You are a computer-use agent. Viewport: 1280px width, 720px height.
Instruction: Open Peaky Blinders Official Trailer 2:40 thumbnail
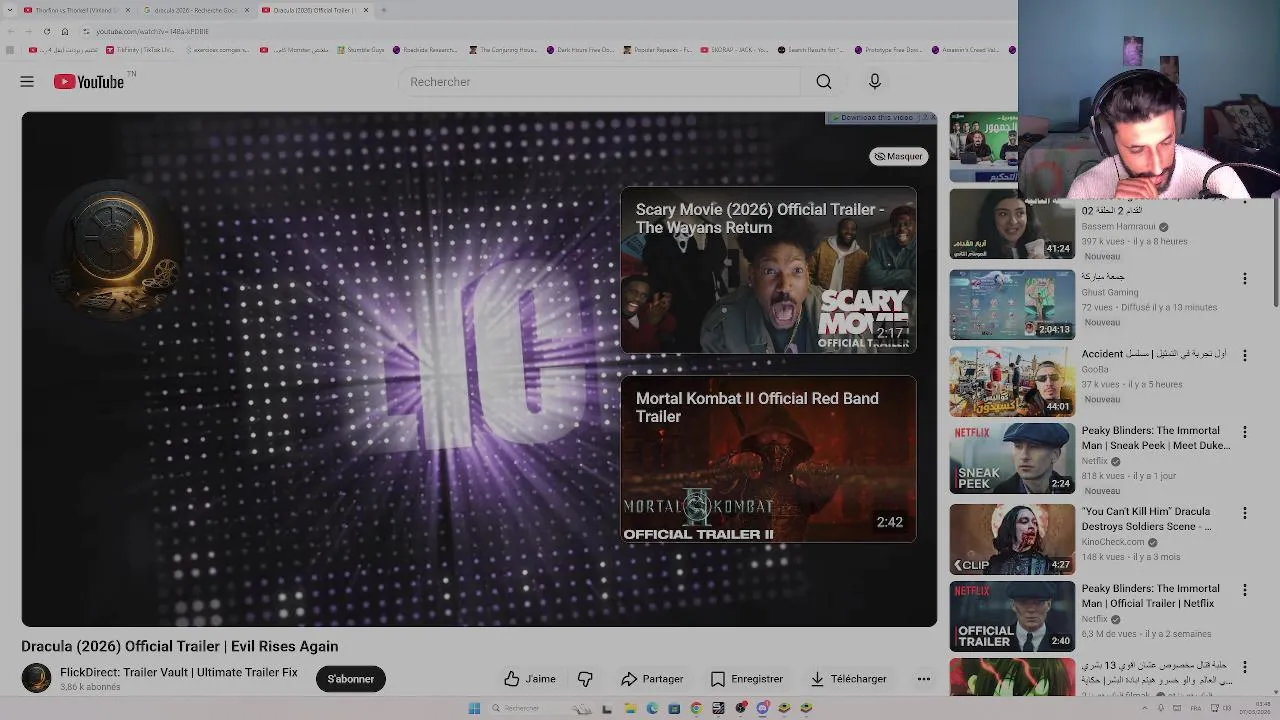(1012, 616)
